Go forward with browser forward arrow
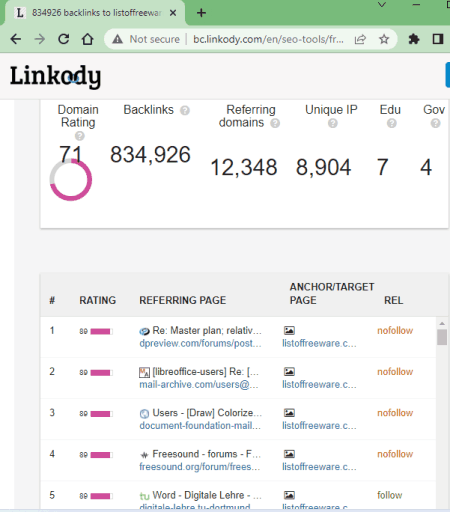Viewport: 450px width, 512px height. [40, 39]
